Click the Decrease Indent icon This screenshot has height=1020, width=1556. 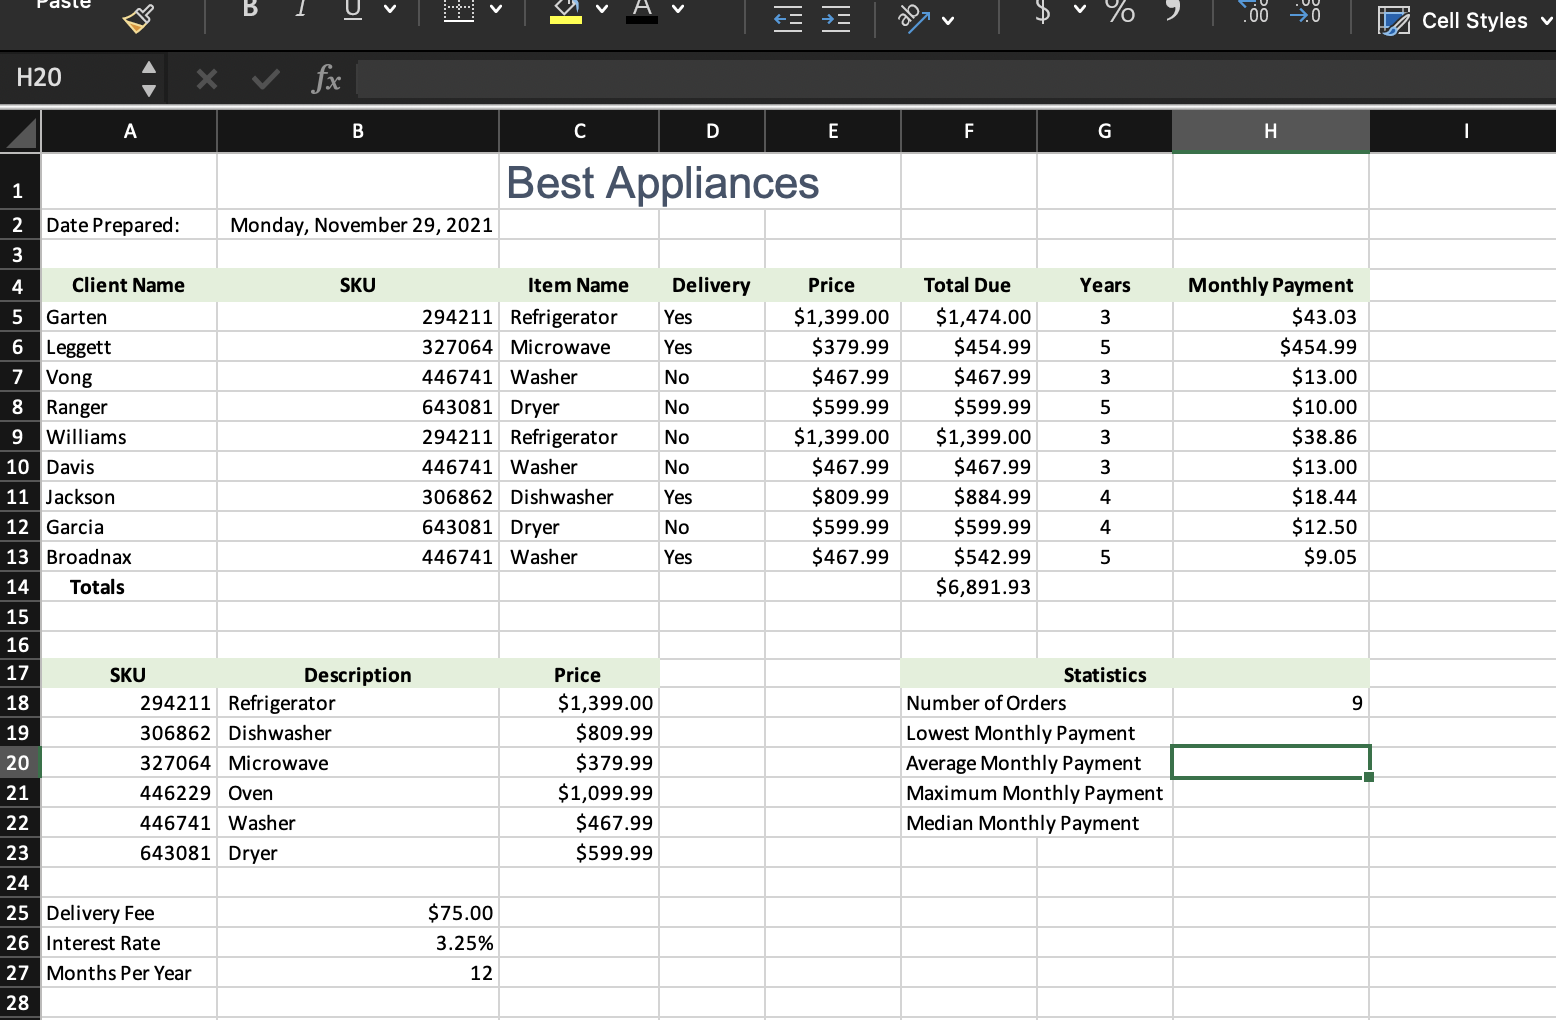pos(788,19)
